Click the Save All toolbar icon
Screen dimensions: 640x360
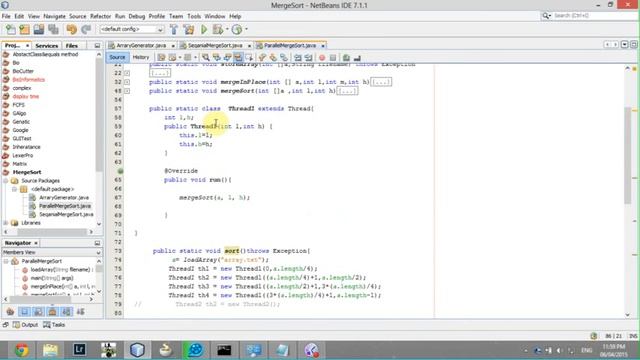53,29
